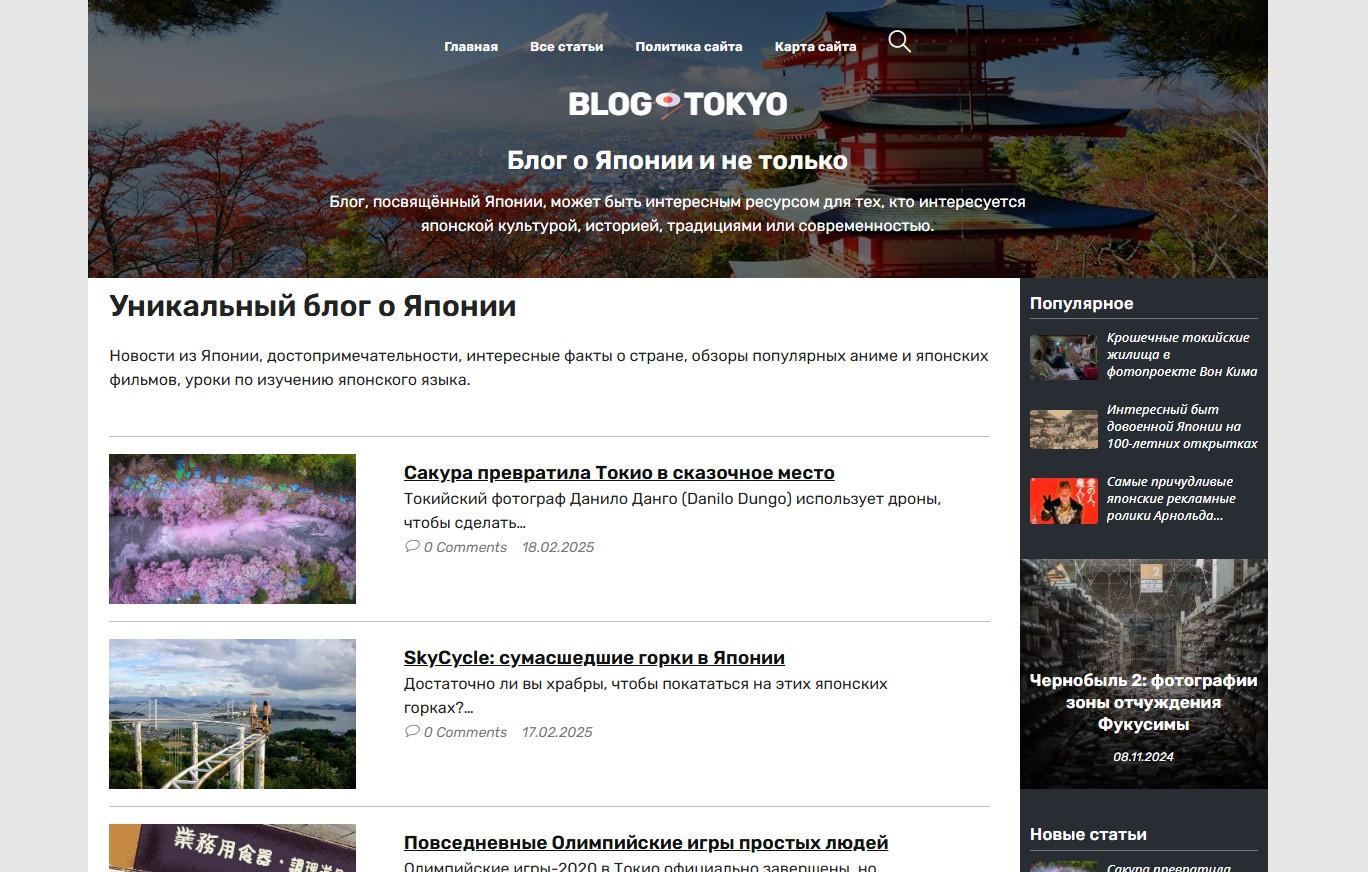Click the Новые статьи sidebar heading
The height and width of the screenshot is (872, 1368).
click(x=1088, y=834)
